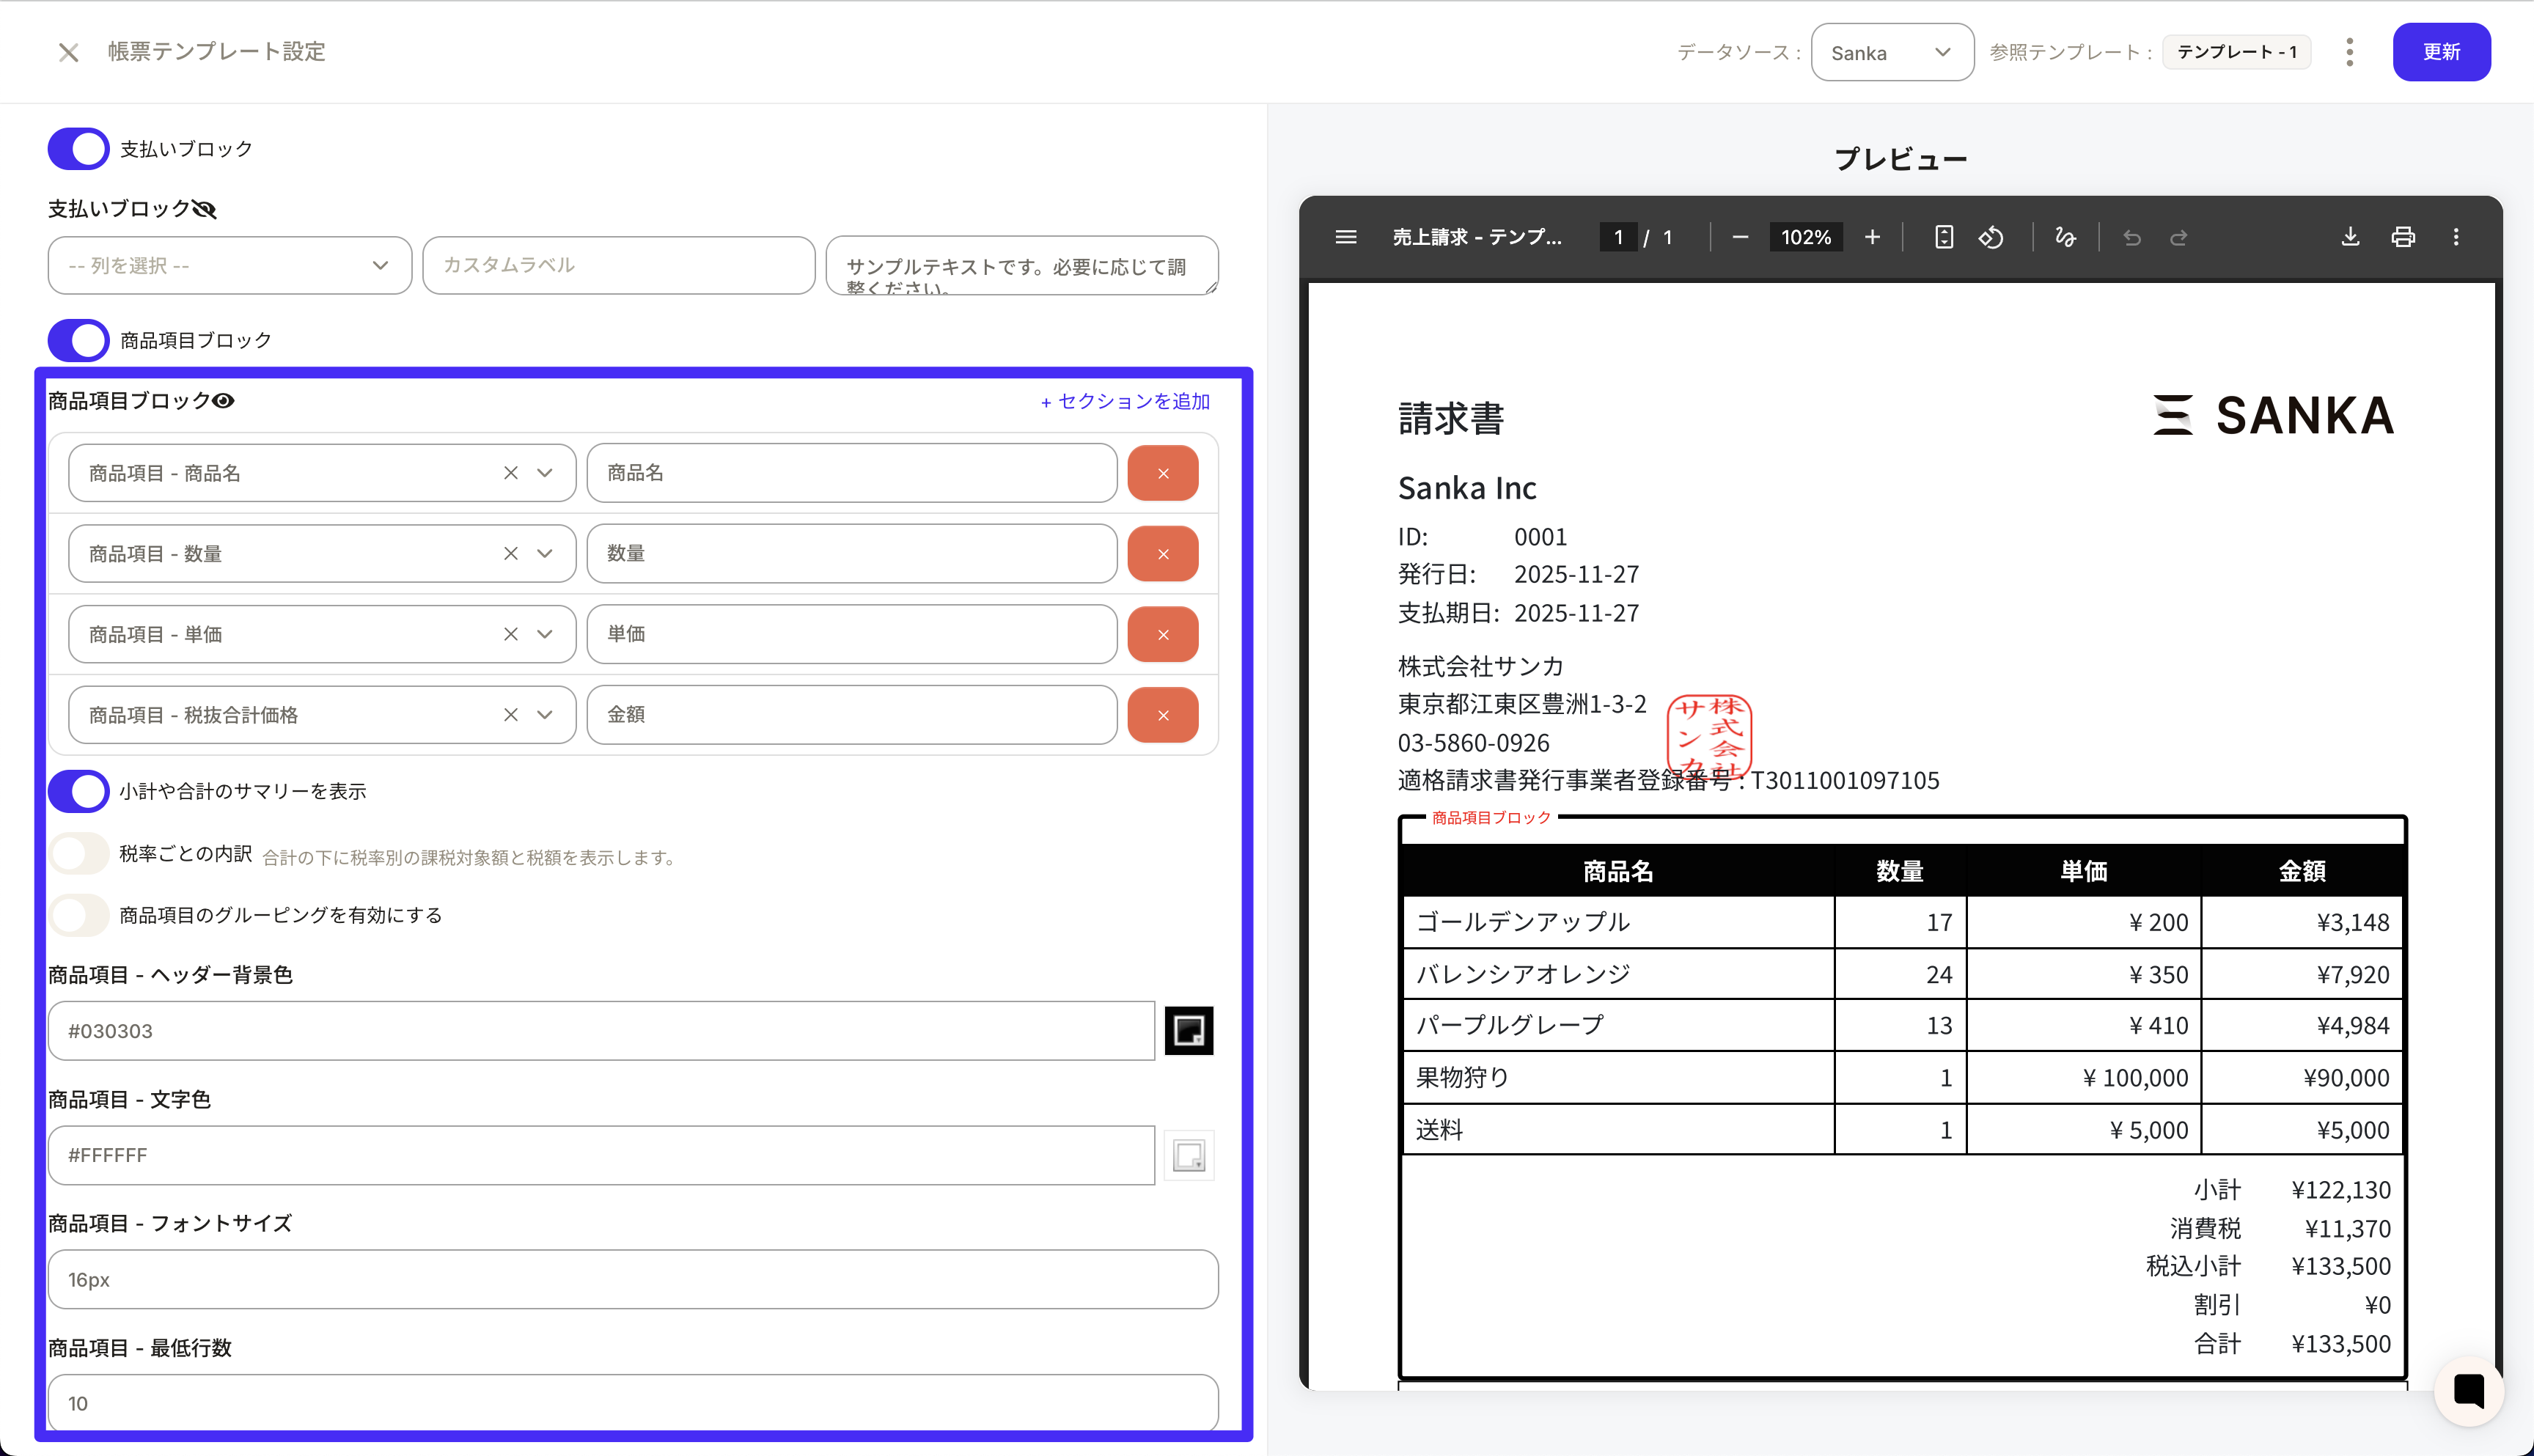Delete the 商品名 column row
Screen dimensions: 2534x1456
(x=1163, y=473)
